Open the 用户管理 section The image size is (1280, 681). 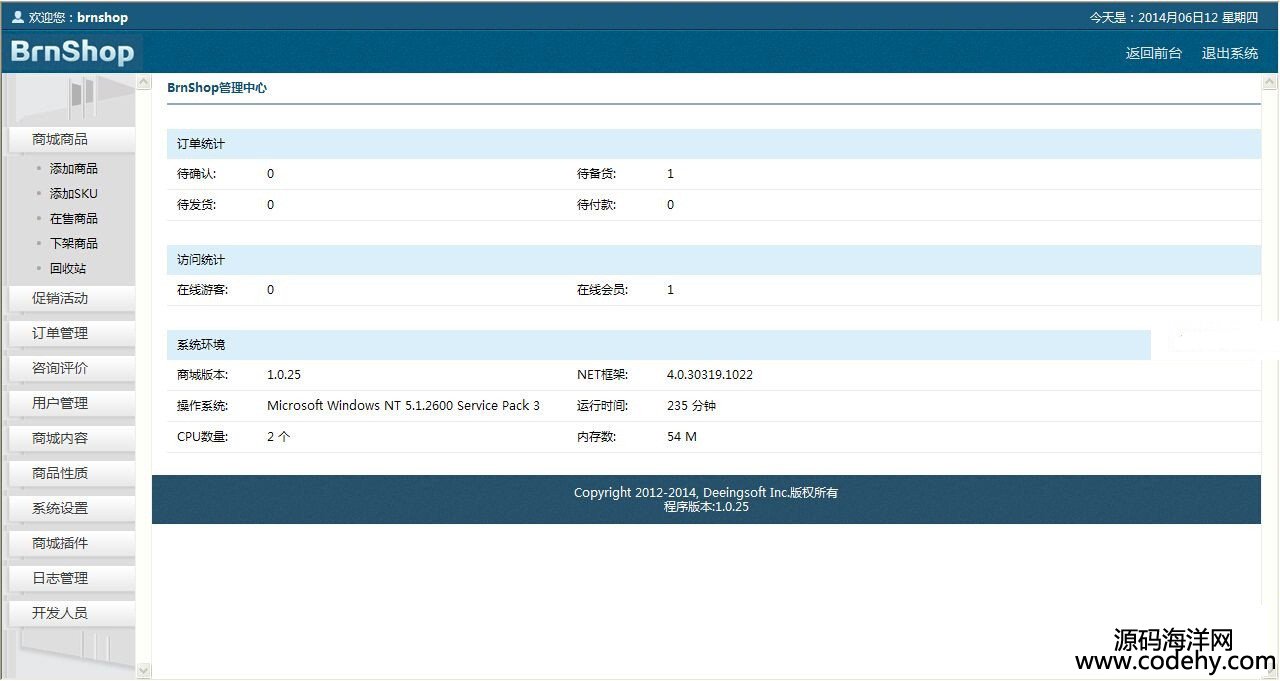pyautogui.click(x=60, y=403)
